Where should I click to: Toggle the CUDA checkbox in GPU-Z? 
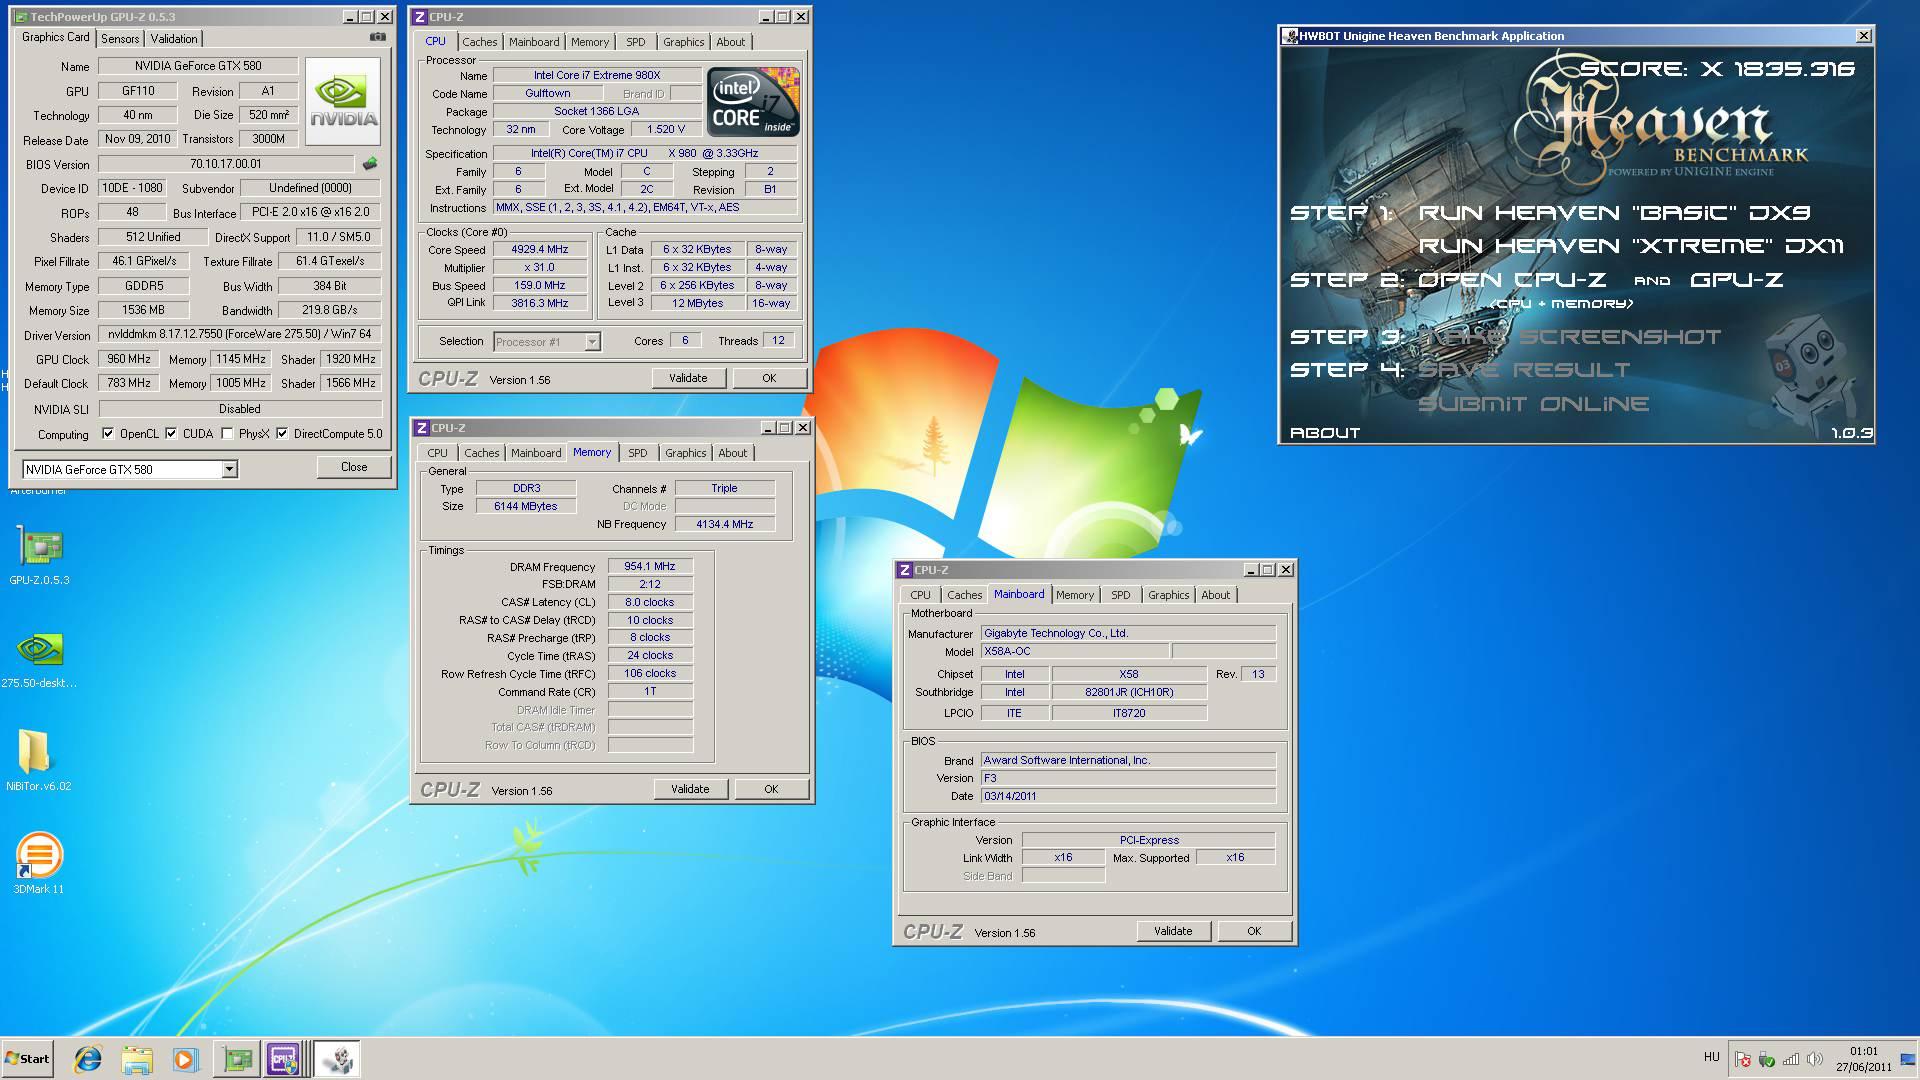171,434
